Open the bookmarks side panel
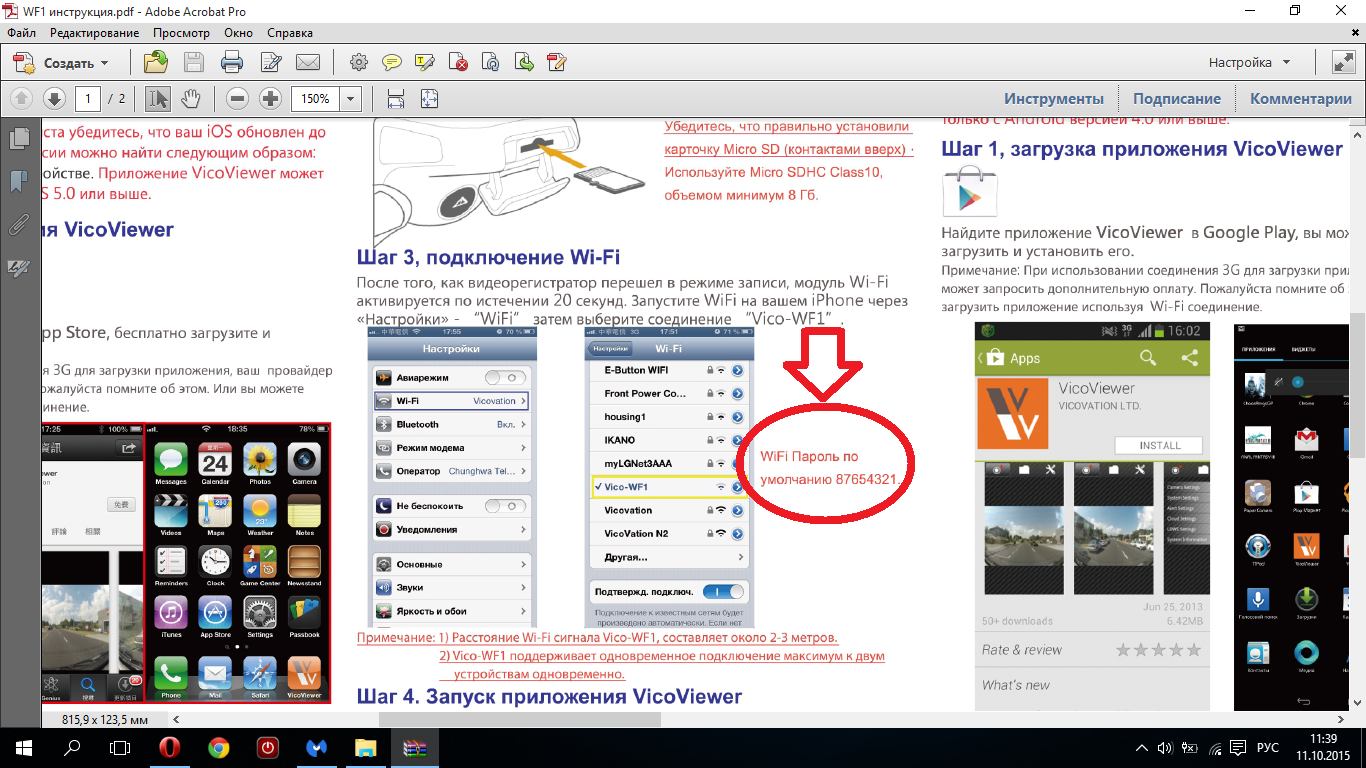 (18, 181)
